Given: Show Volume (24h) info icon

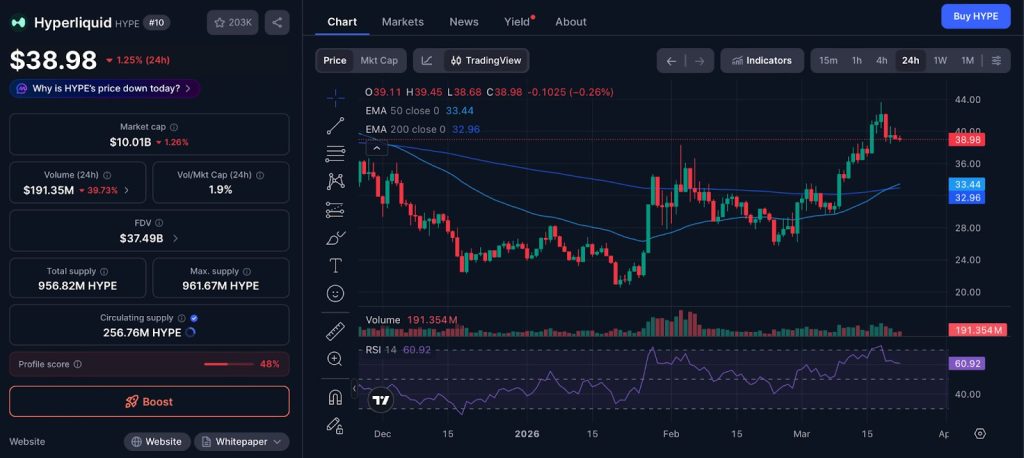Looking at the screenshot, I should [107, 175].
